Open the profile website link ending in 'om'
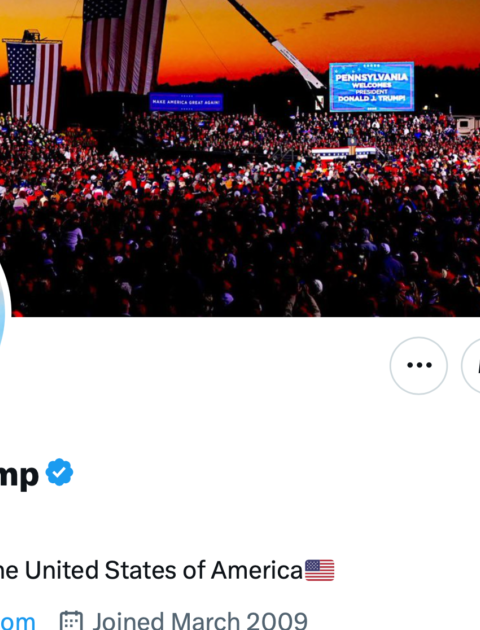 (x=17, y=621)
